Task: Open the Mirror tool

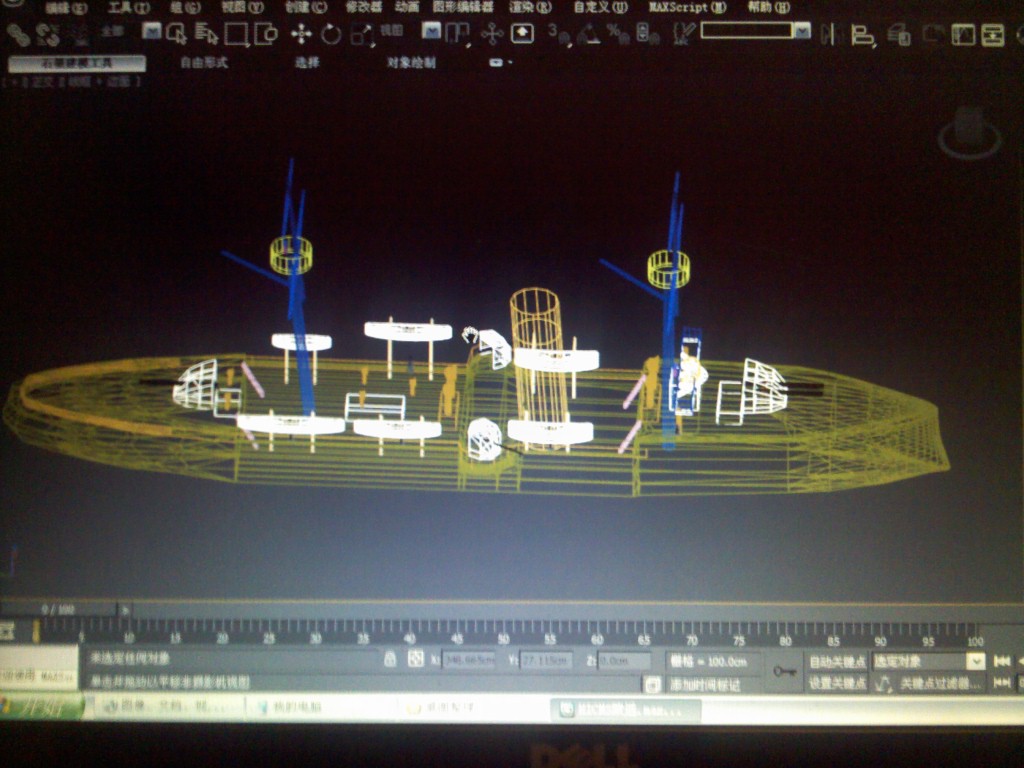Action: click(828, 34)
